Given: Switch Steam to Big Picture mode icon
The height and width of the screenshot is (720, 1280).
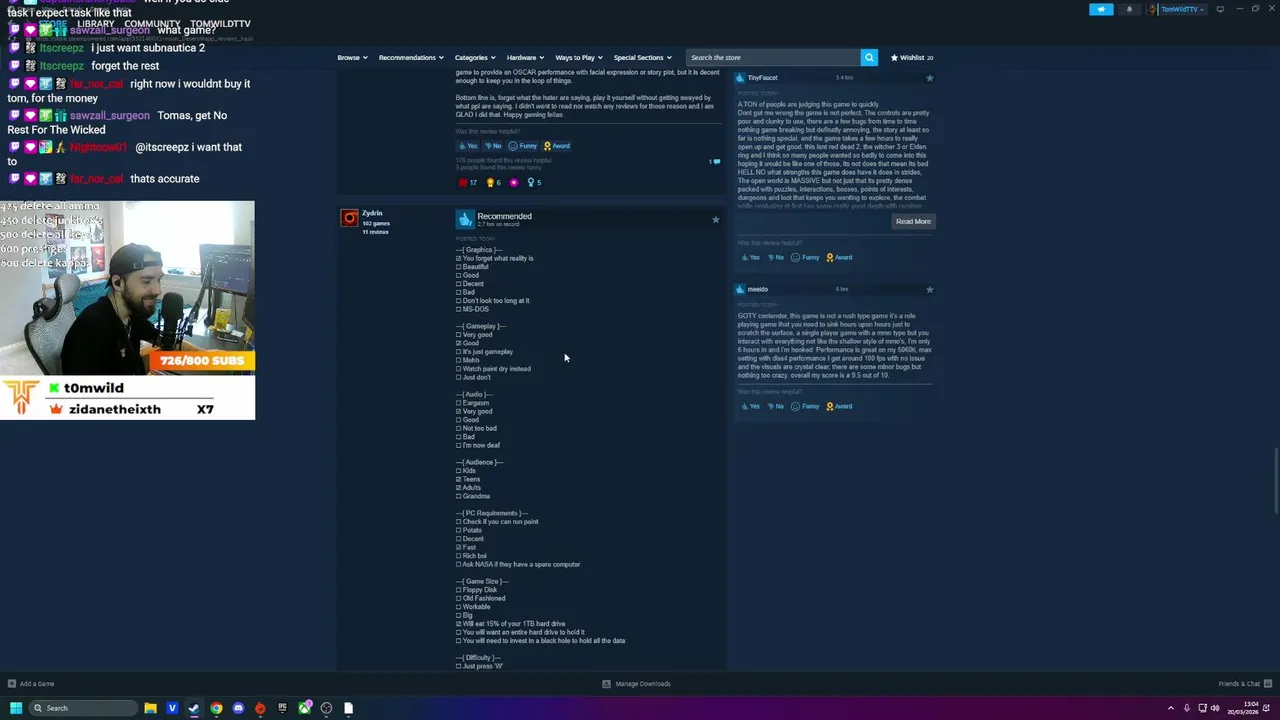Looking at the screenshot, I should coord(1219,9).
